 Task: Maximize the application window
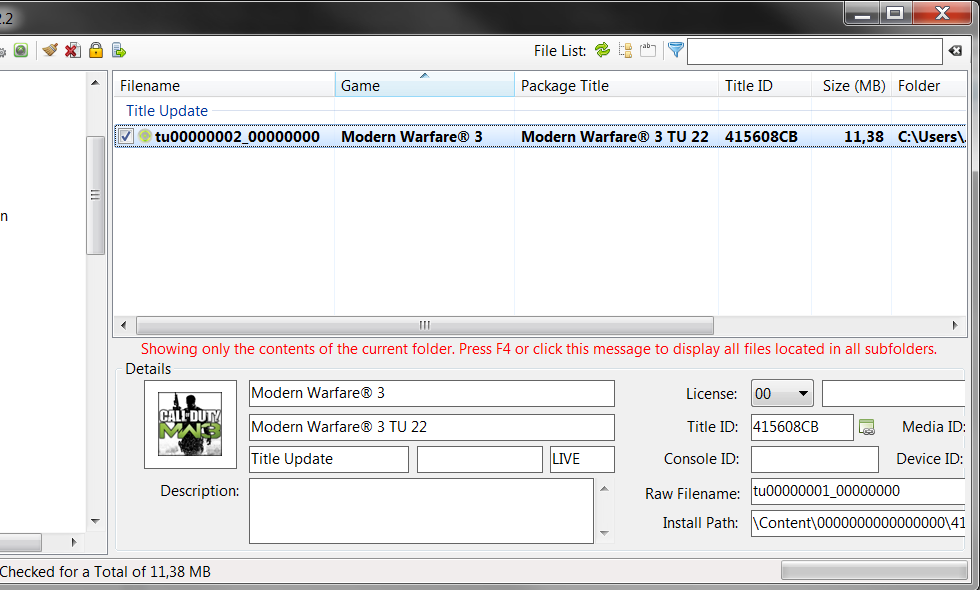point(896,12)
